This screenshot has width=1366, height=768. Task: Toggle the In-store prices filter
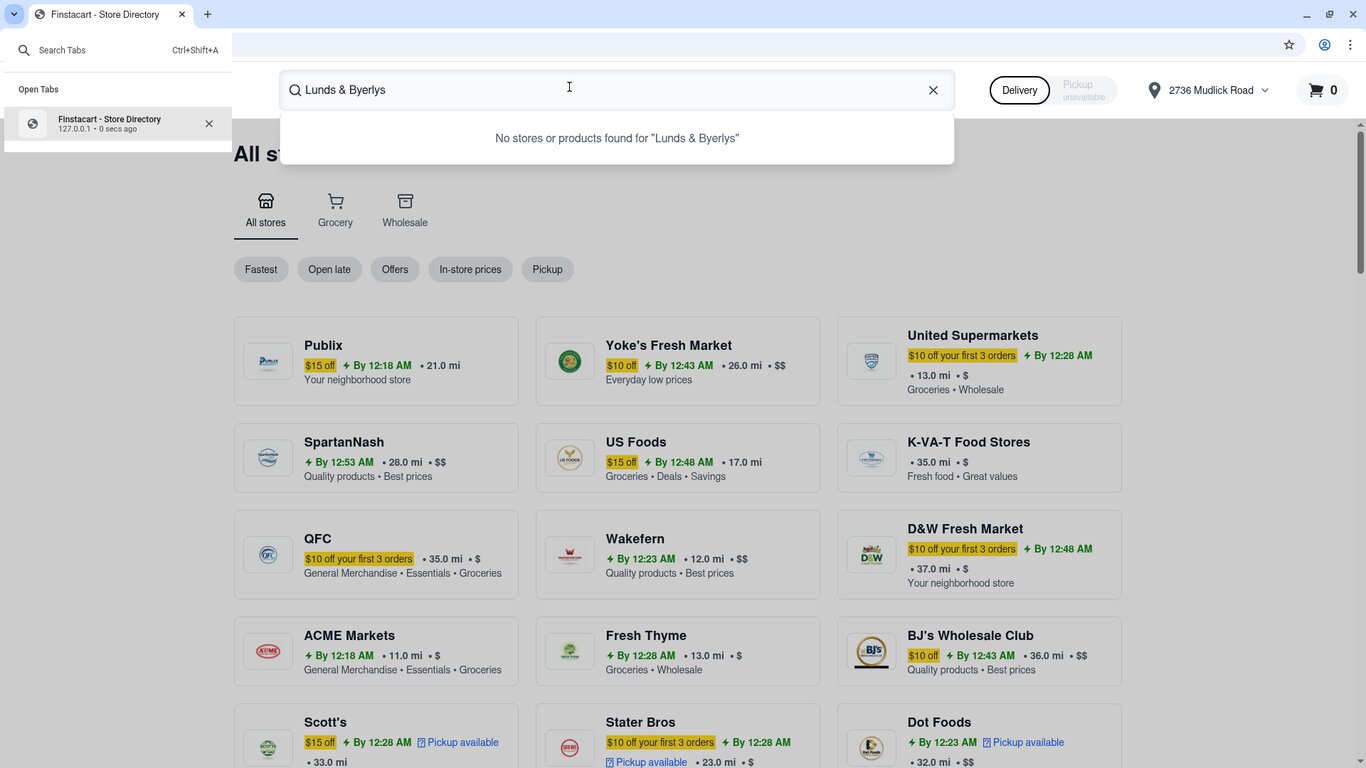tap(470, 269)
